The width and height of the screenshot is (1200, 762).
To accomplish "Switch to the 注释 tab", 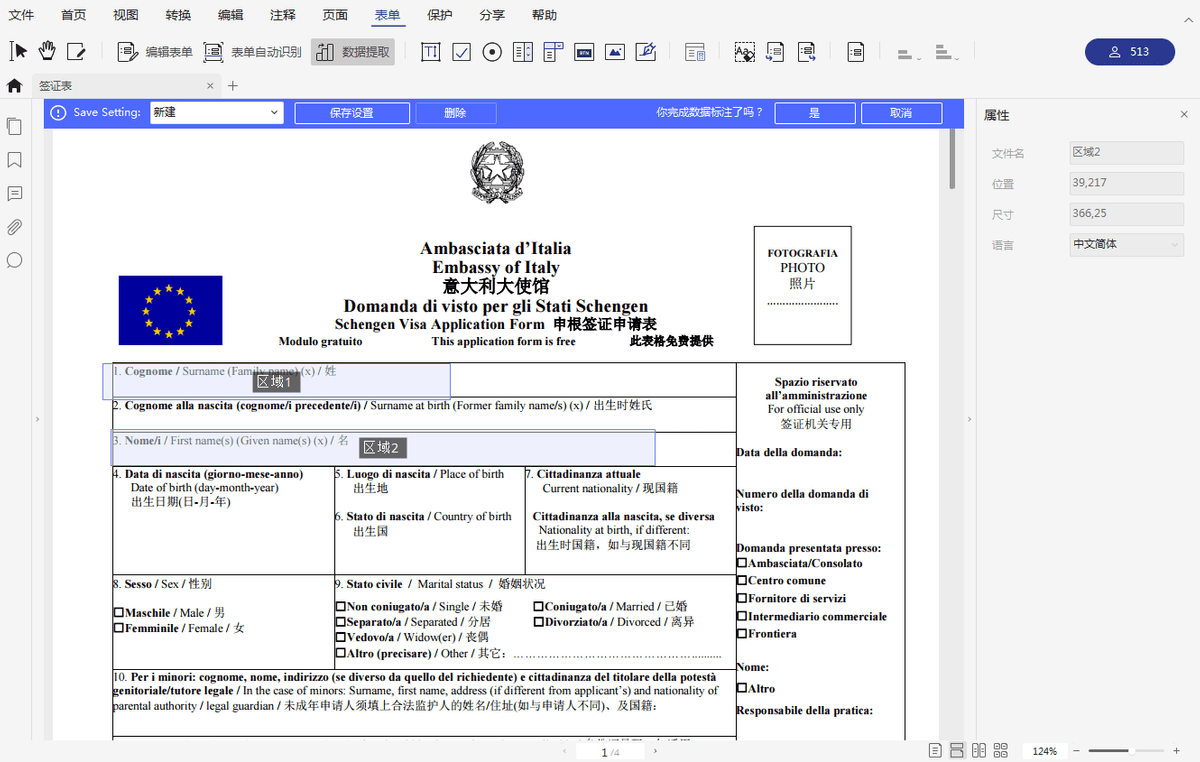I will 283,15.
